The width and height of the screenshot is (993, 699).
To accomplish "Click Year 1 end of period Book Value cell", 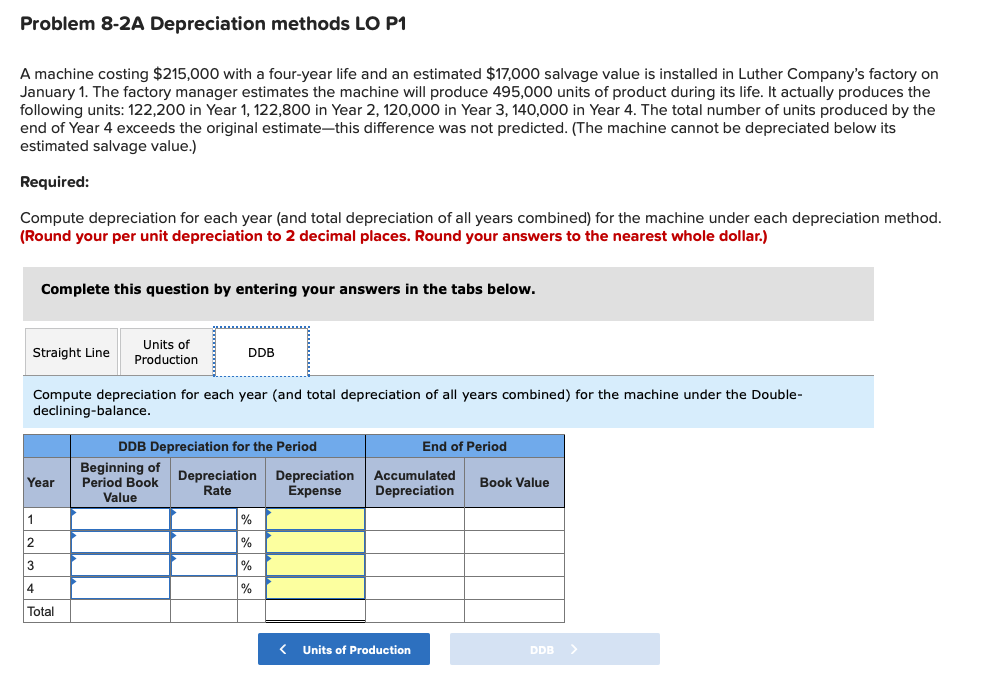I will [x=514, y=519].
